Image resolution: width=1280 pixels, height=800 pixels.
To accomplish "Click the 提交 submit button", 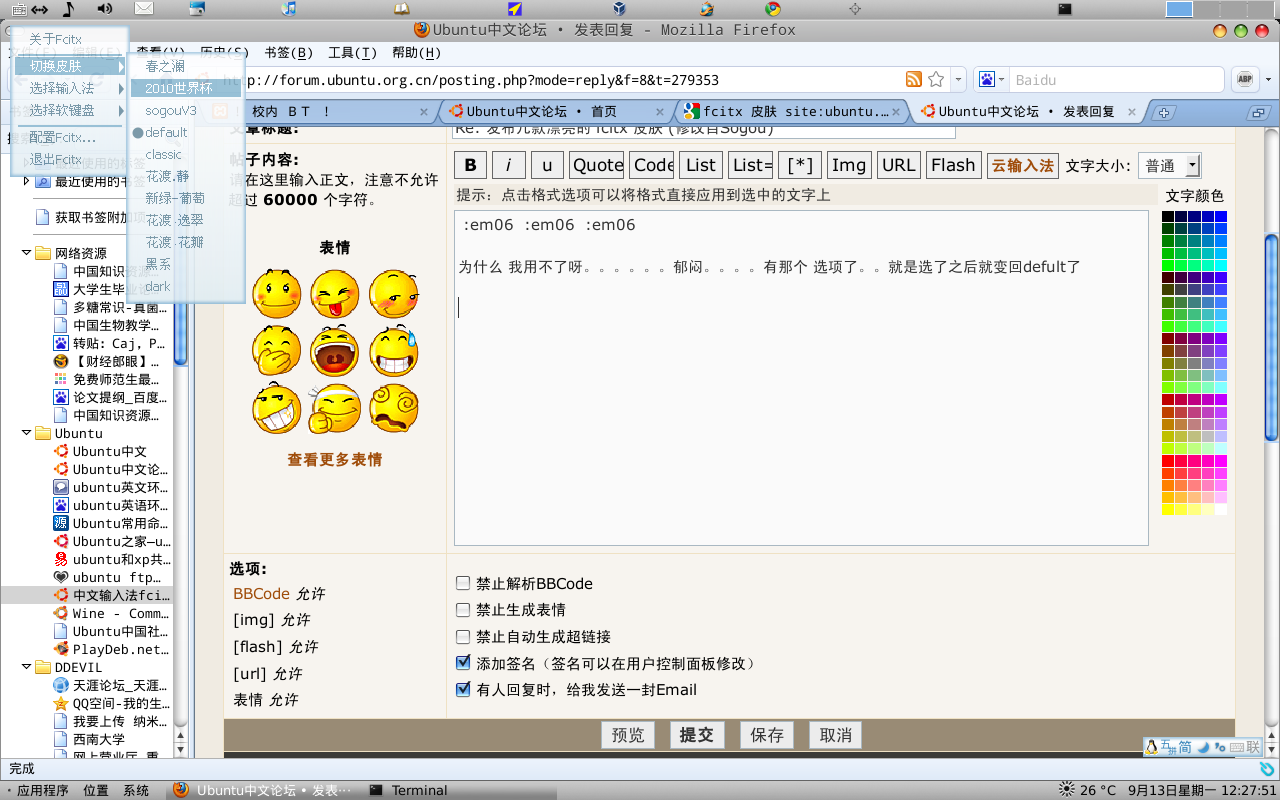I will [697, 735].
